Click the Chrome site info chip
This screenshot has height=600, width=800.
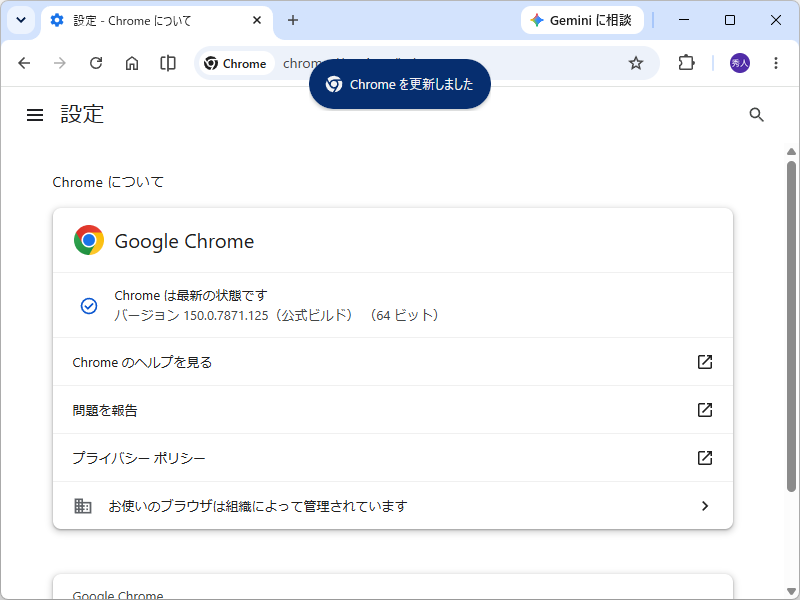235,63
